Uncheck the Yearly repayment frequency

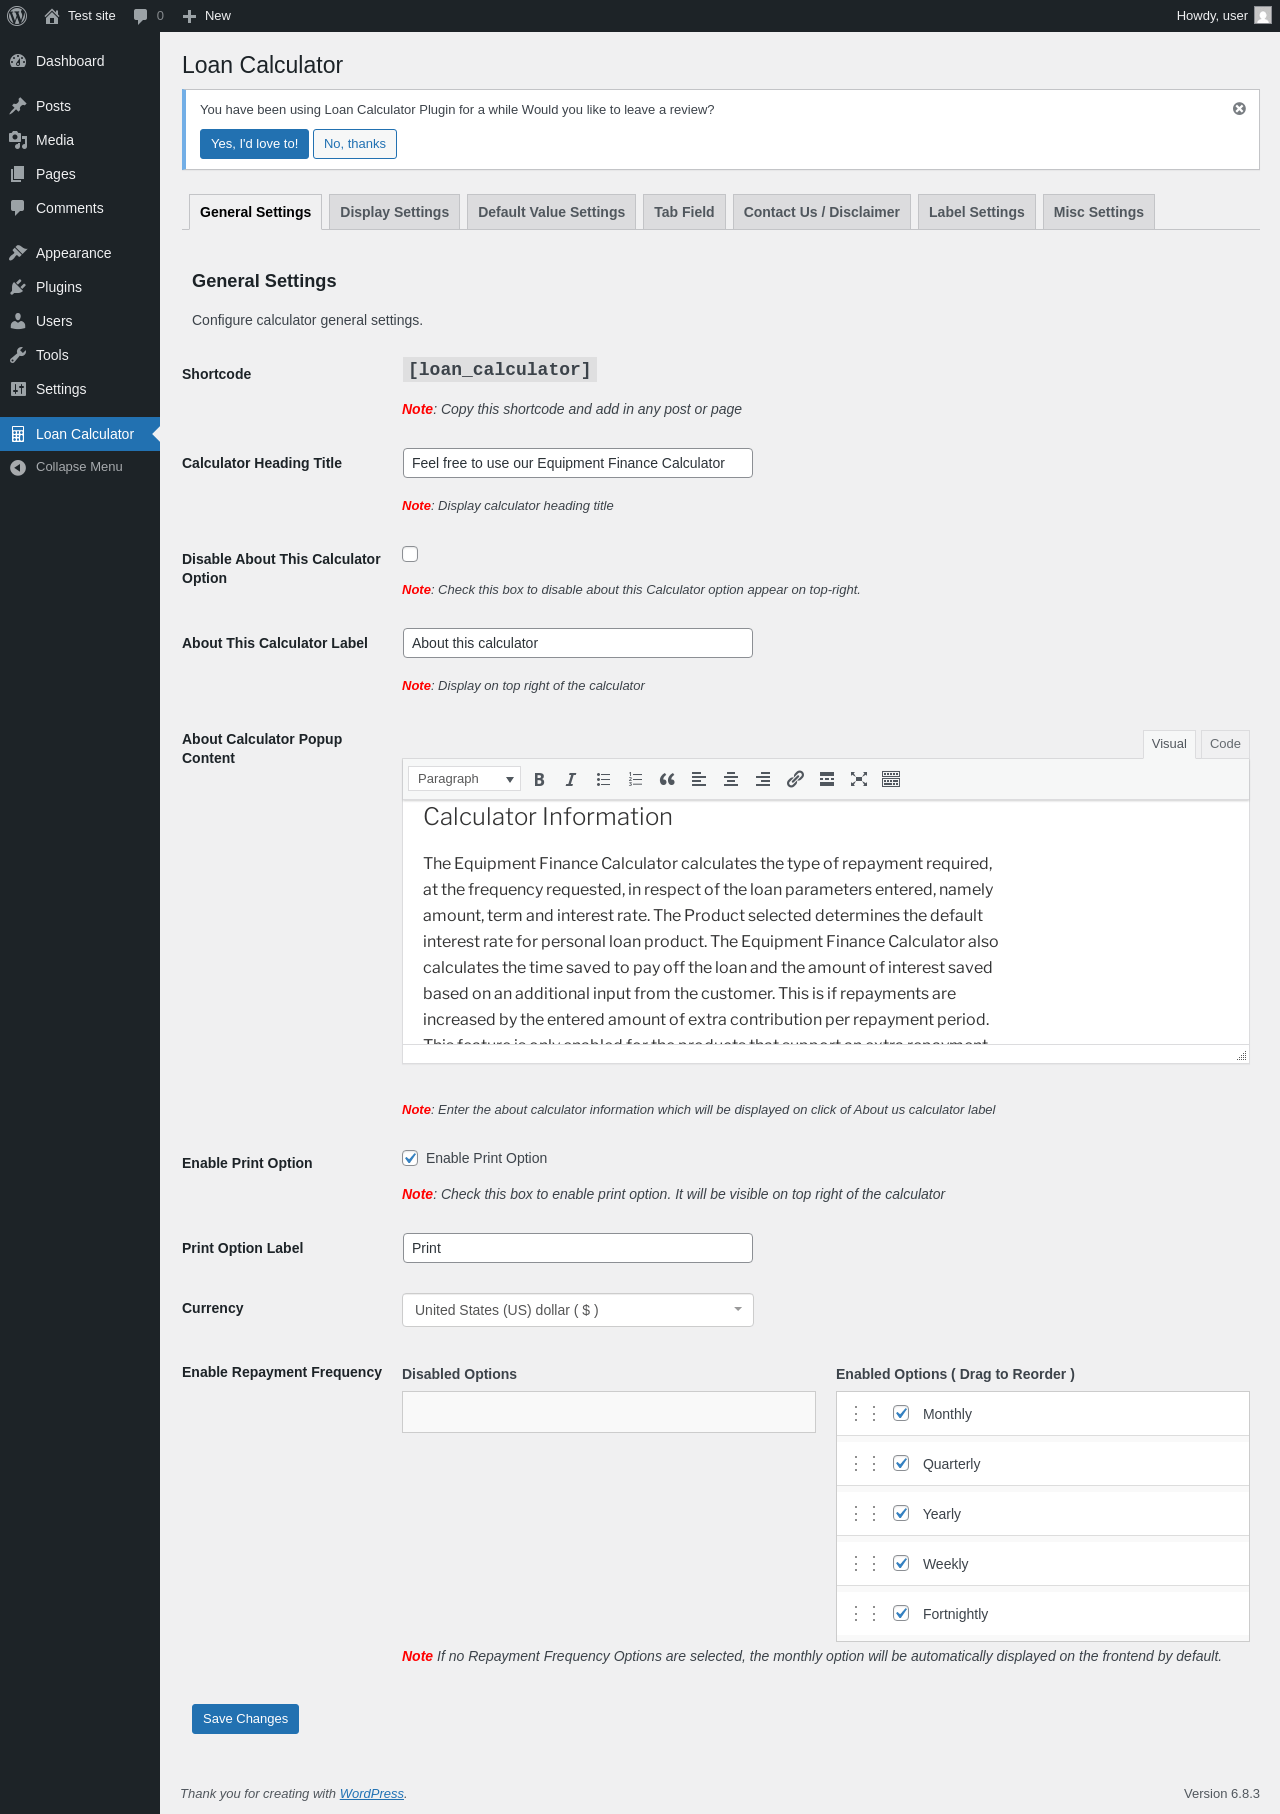[x=901, y=1513]
